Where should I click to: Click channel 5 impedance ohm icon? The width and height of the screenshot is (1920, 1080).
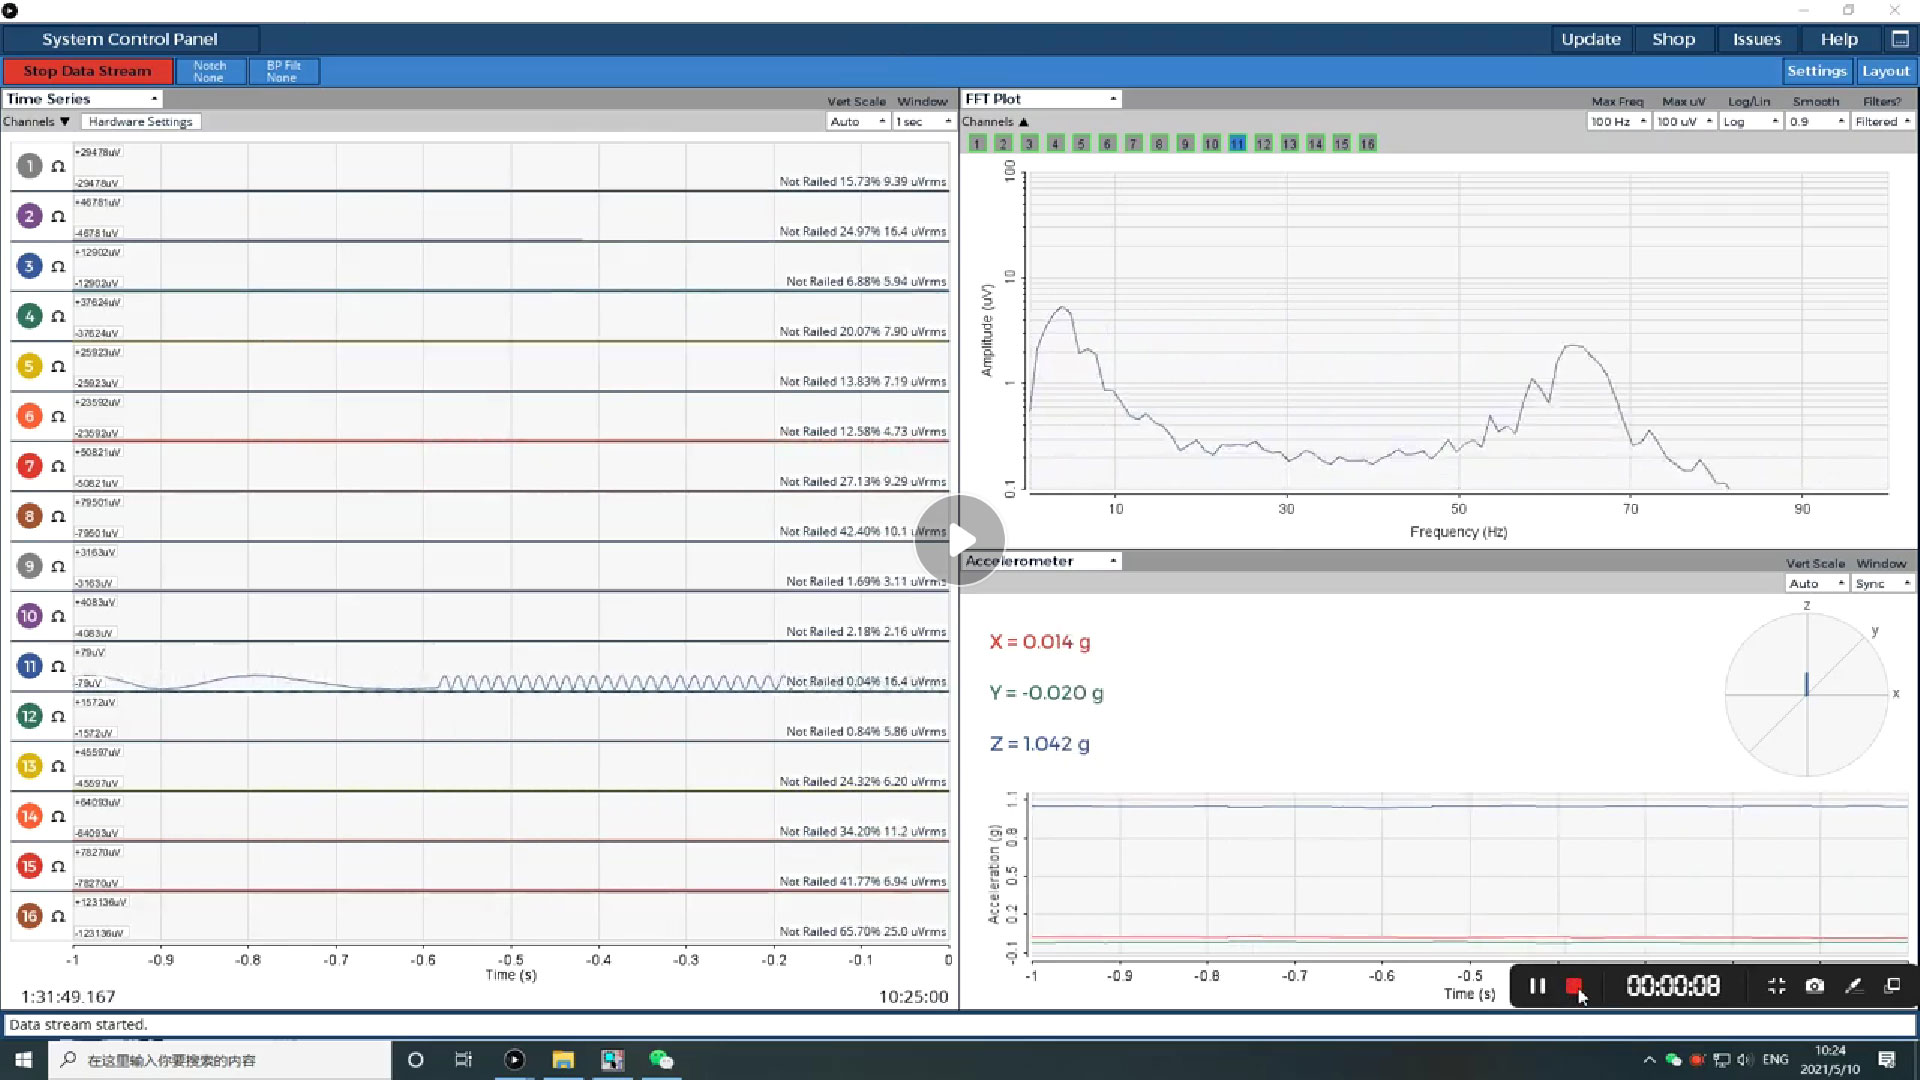[58, 367]
